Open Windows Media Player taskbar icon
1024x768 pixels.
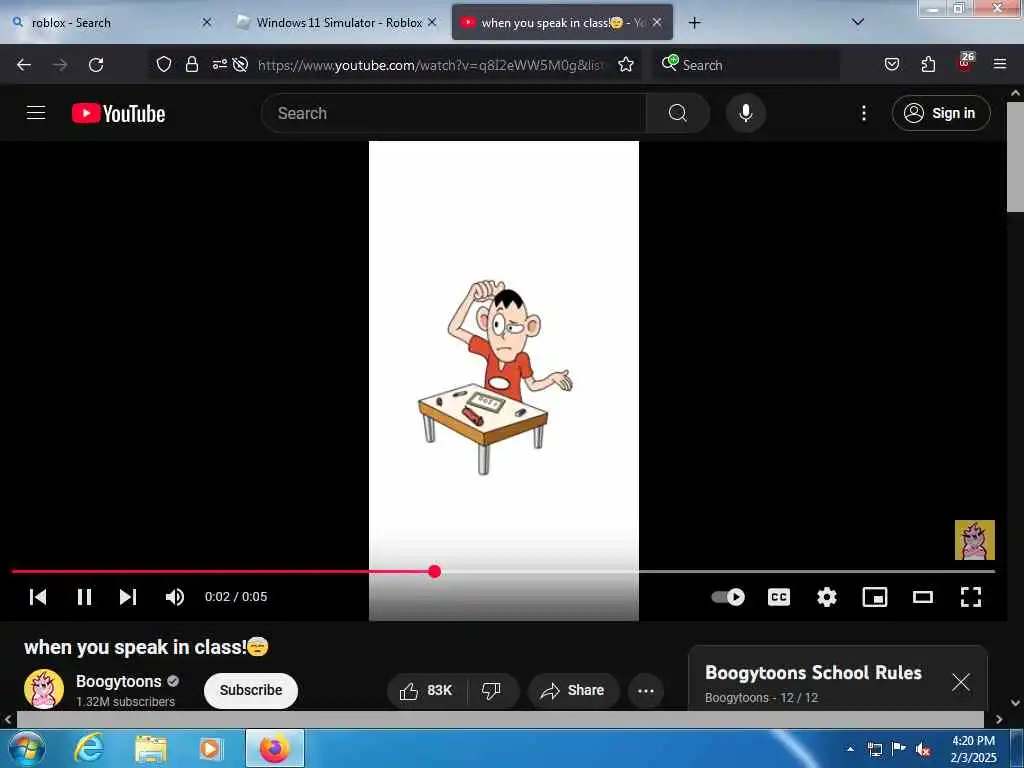[211, 748]
